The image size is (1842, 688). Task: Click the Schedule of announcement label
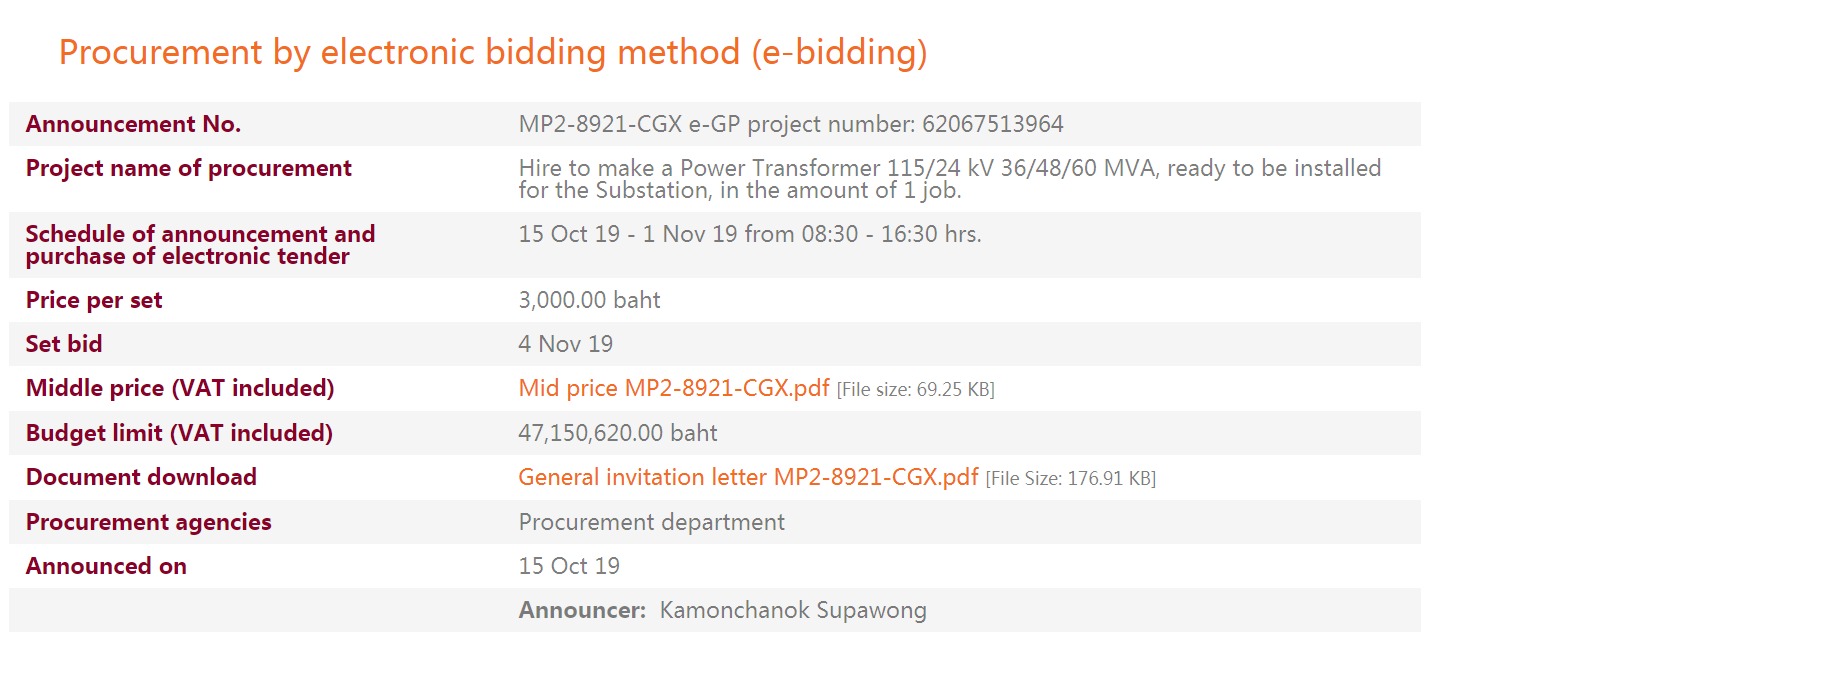[200, 245]
